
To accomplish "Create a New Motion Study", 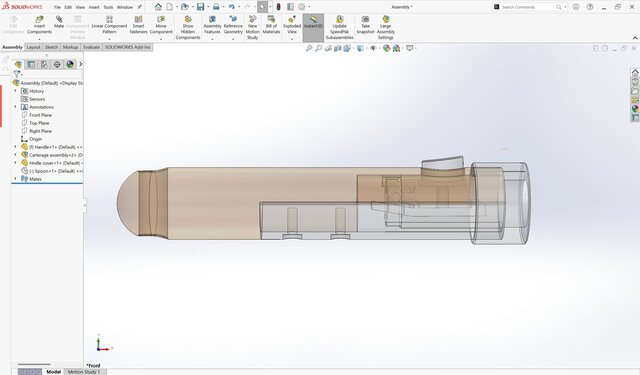I will click(253, 28).
